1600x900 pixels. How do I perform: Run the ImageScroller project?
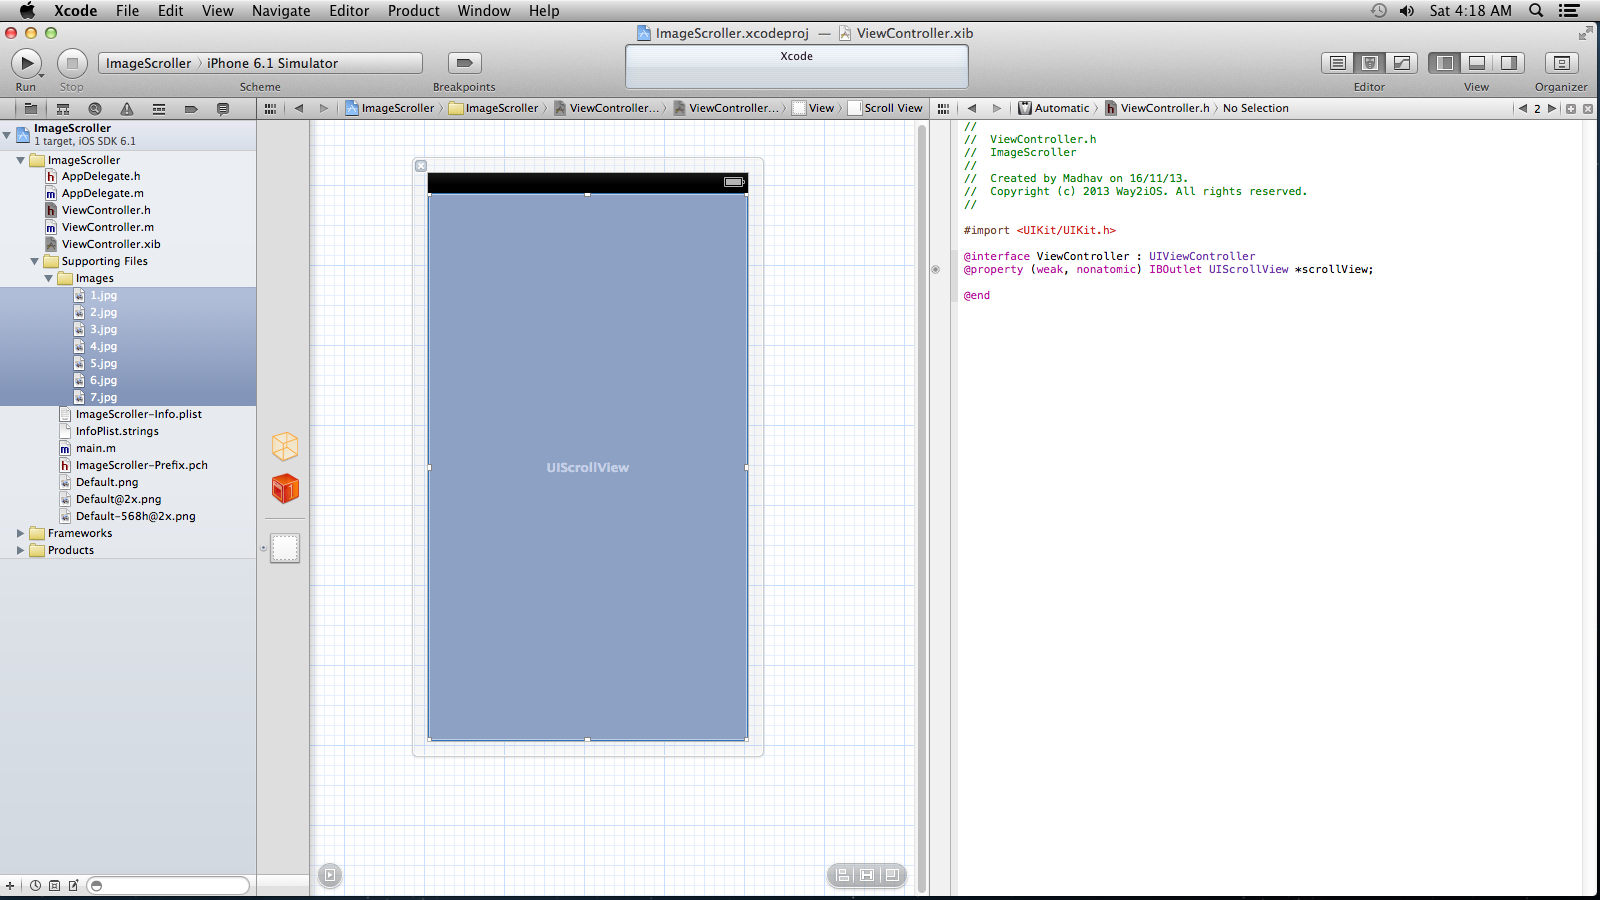[x=26, y=63]
